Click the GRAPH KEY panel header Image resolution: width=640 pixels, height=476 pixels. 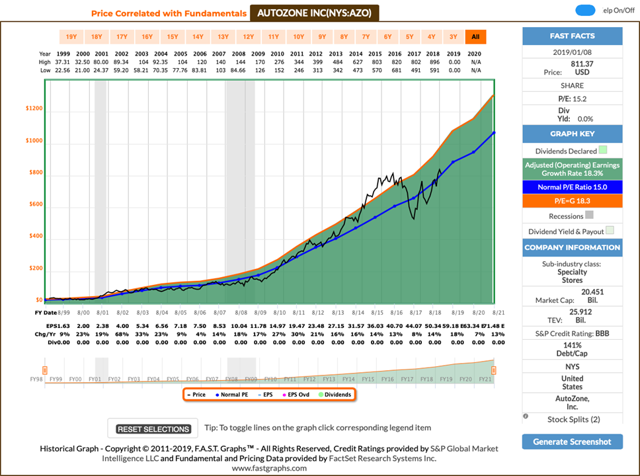572,134
